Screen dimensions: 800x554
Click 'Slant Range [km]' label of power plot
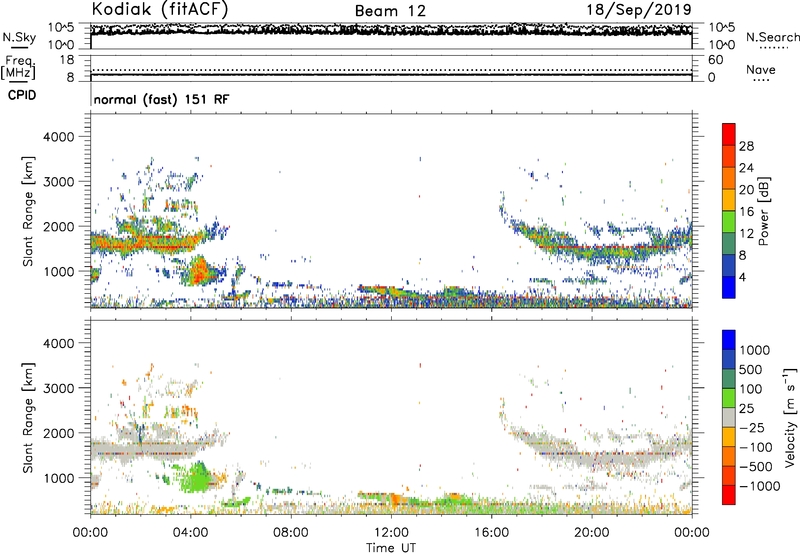(x=28, y=211)
